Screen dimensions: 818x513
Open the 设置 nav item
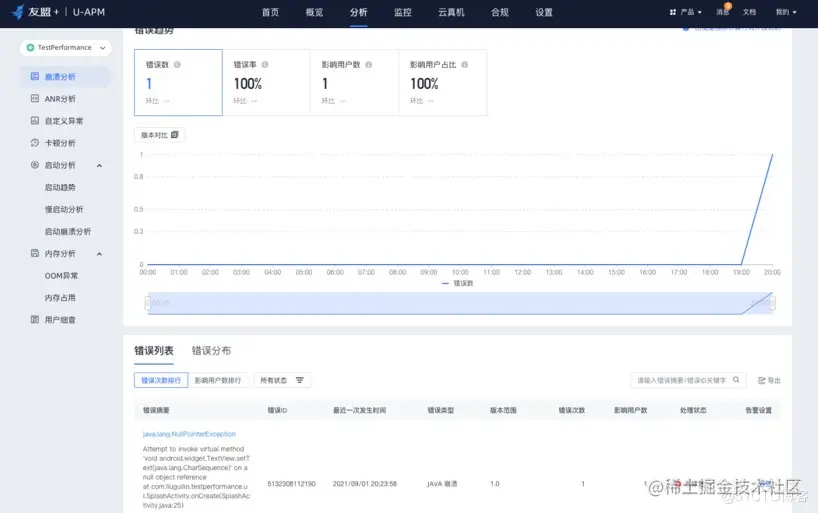544,13
